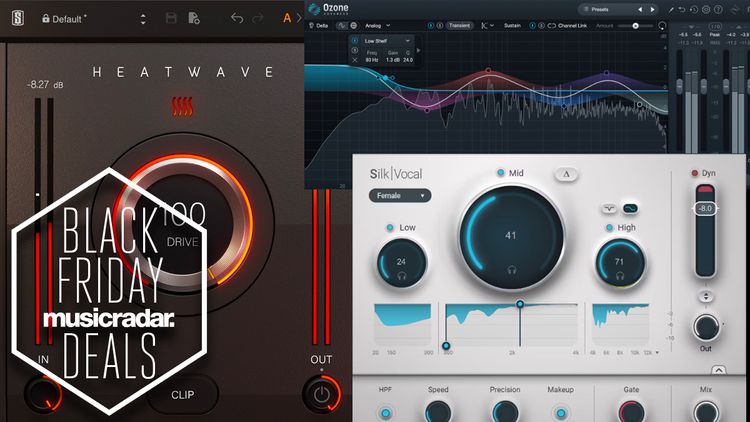The width and height of the screenshot is (750, 422).
Task: Click the Dyn threshold slider handle at -8.0
Action: coord(705,209)
